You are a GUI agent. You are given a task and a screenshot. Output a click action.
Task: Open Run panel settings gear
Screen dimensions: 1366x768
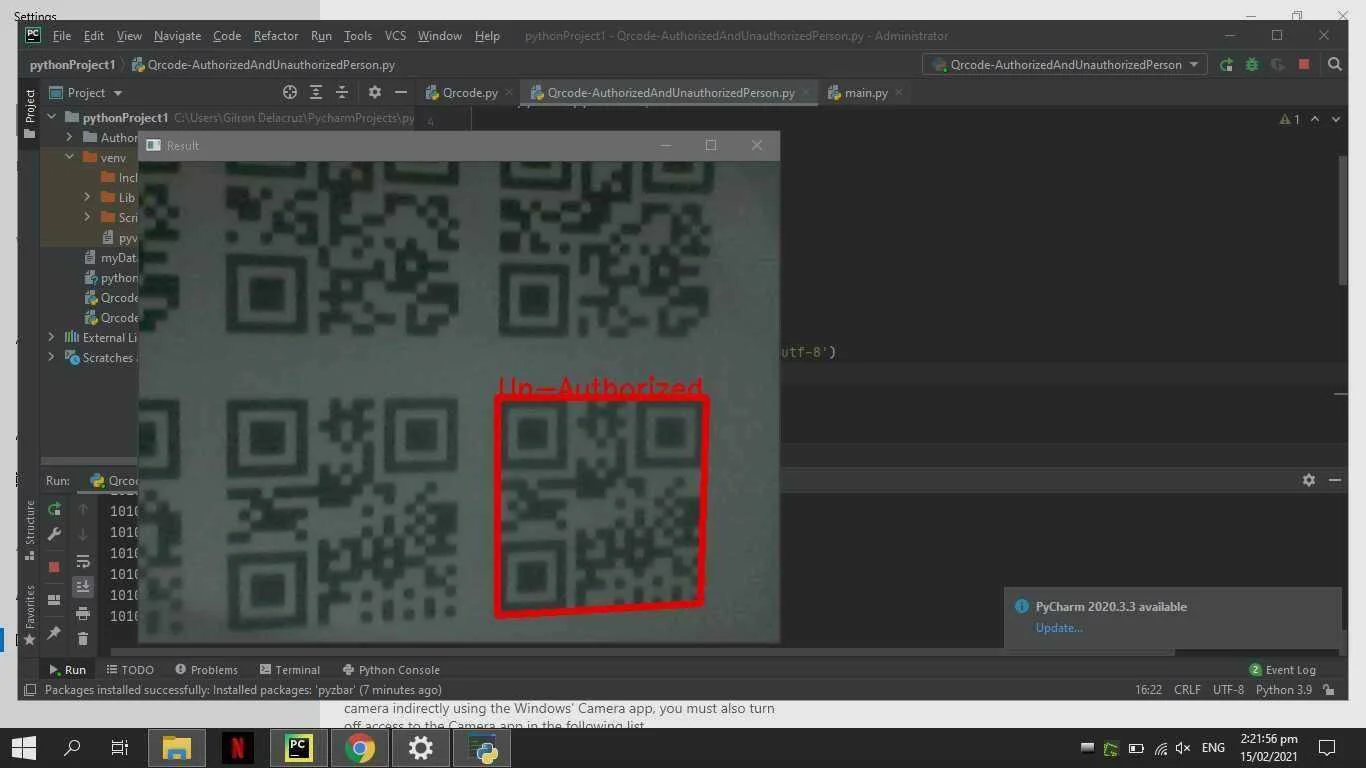1308,480
